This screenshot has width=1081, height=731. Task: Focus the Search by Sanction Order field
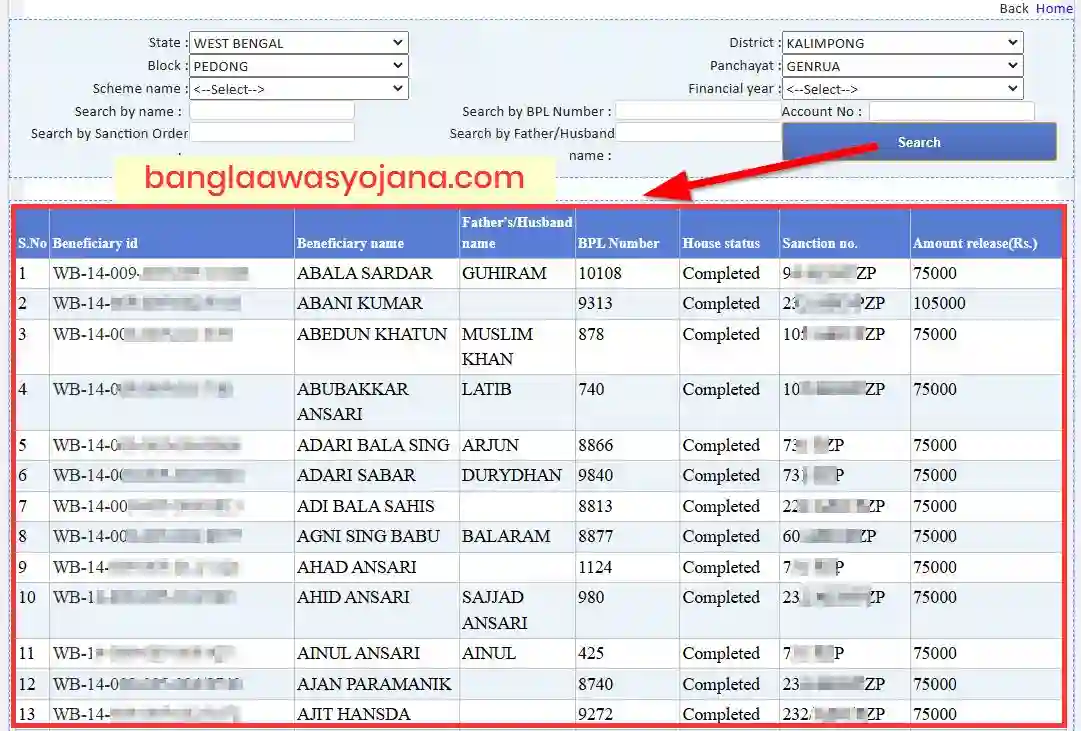[272, 132]
